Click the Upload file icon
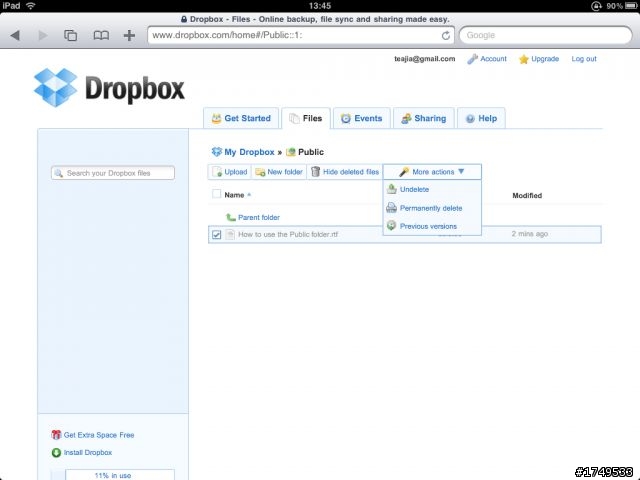 217,172
